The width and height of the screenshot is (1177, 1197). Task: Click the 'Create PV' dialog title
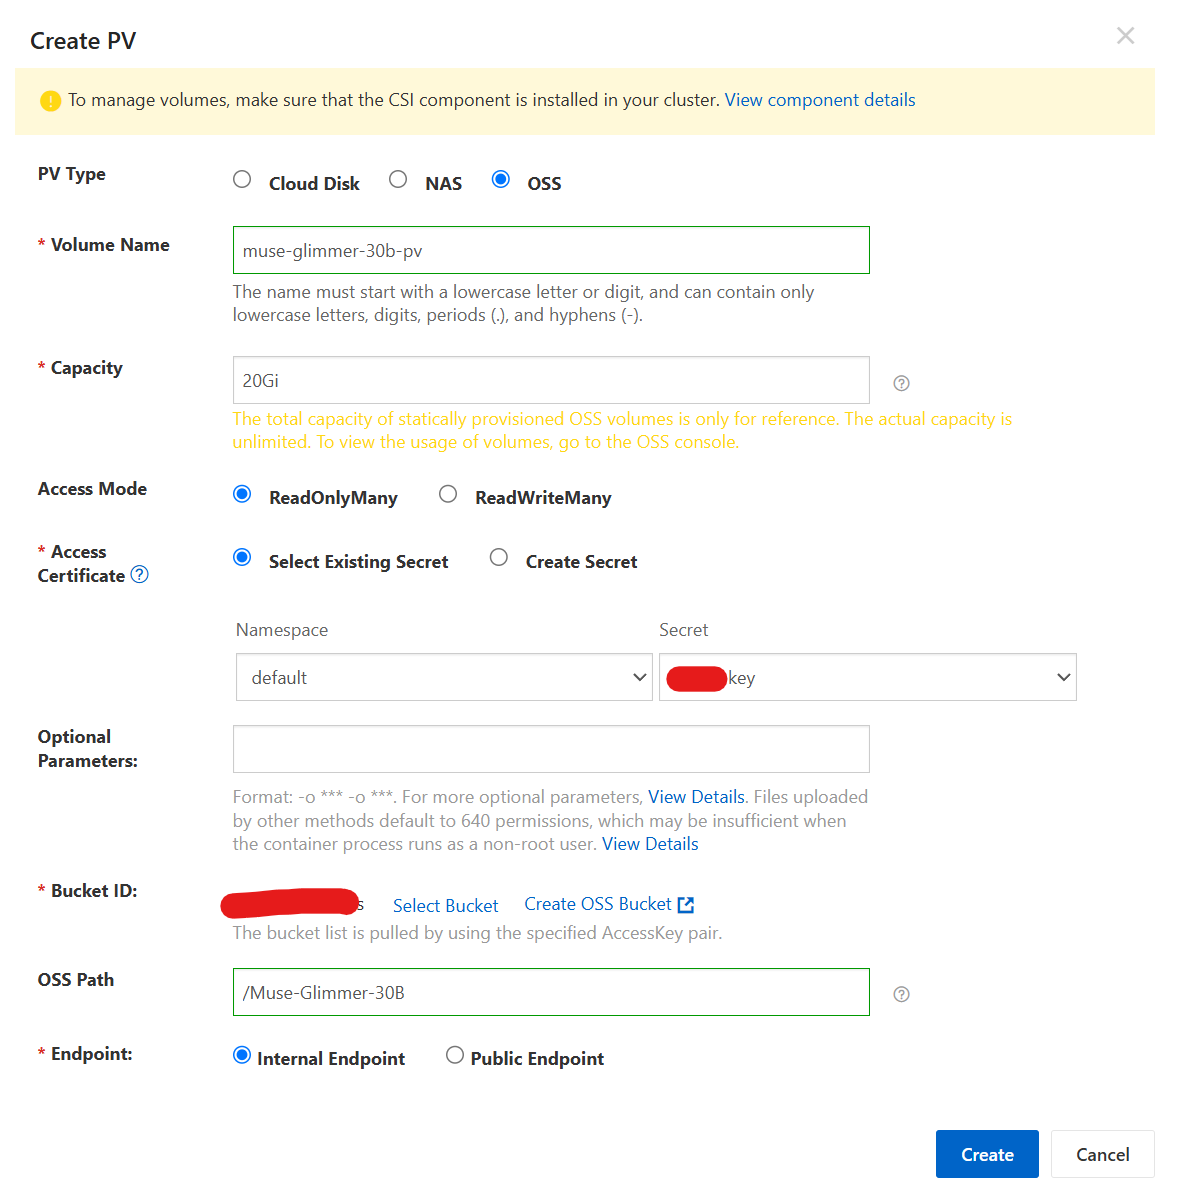pyautogui.click(x=83, y=40)
